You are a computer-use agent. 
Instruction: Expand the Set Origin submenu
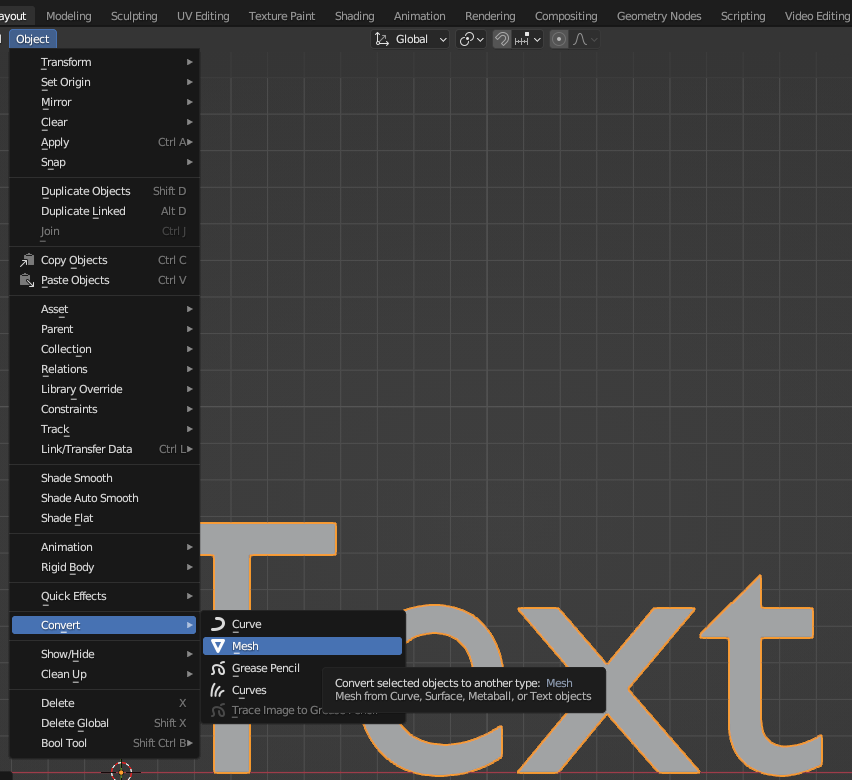pos(104,82)
